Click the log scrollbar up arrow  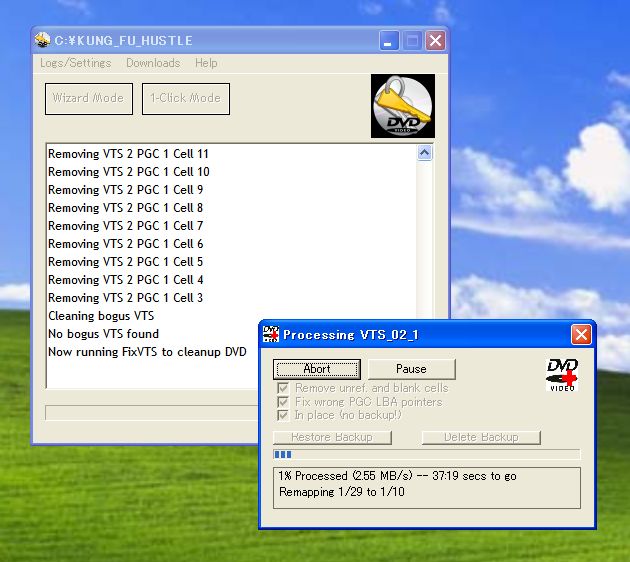point(425,153)
